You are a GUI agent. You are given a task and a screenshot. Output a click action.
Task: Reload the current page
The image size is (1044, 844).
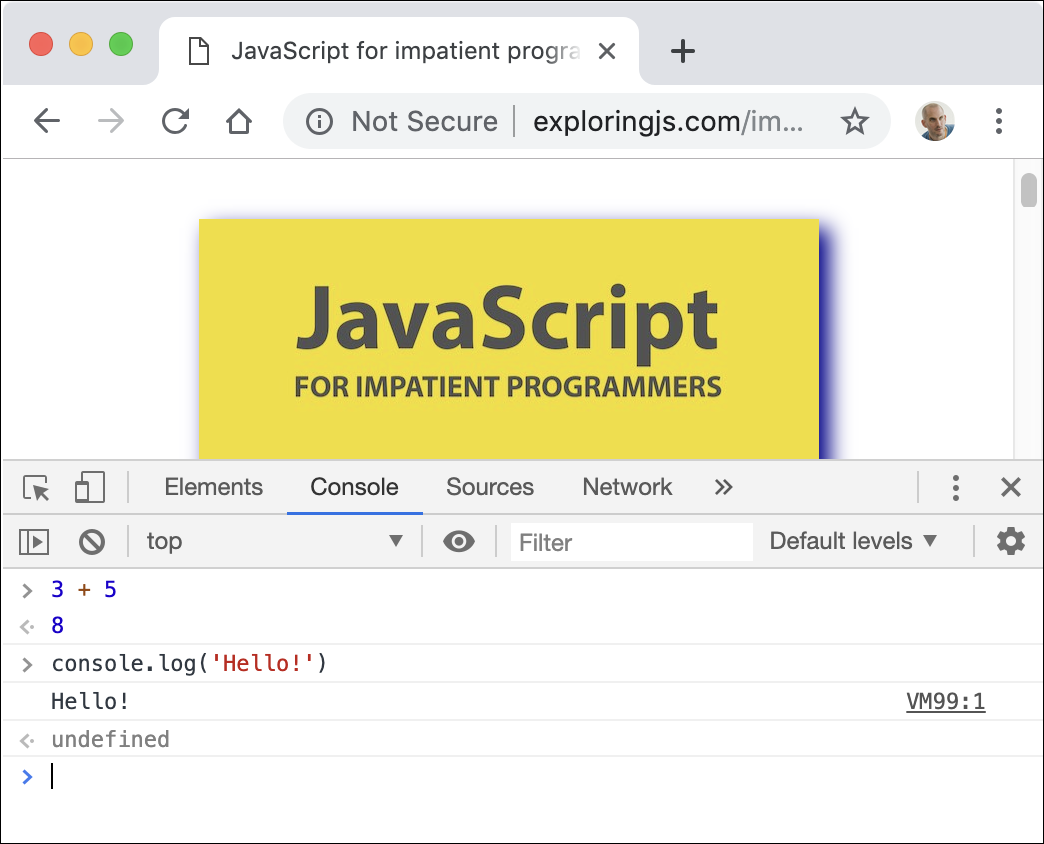click(176, 122)
